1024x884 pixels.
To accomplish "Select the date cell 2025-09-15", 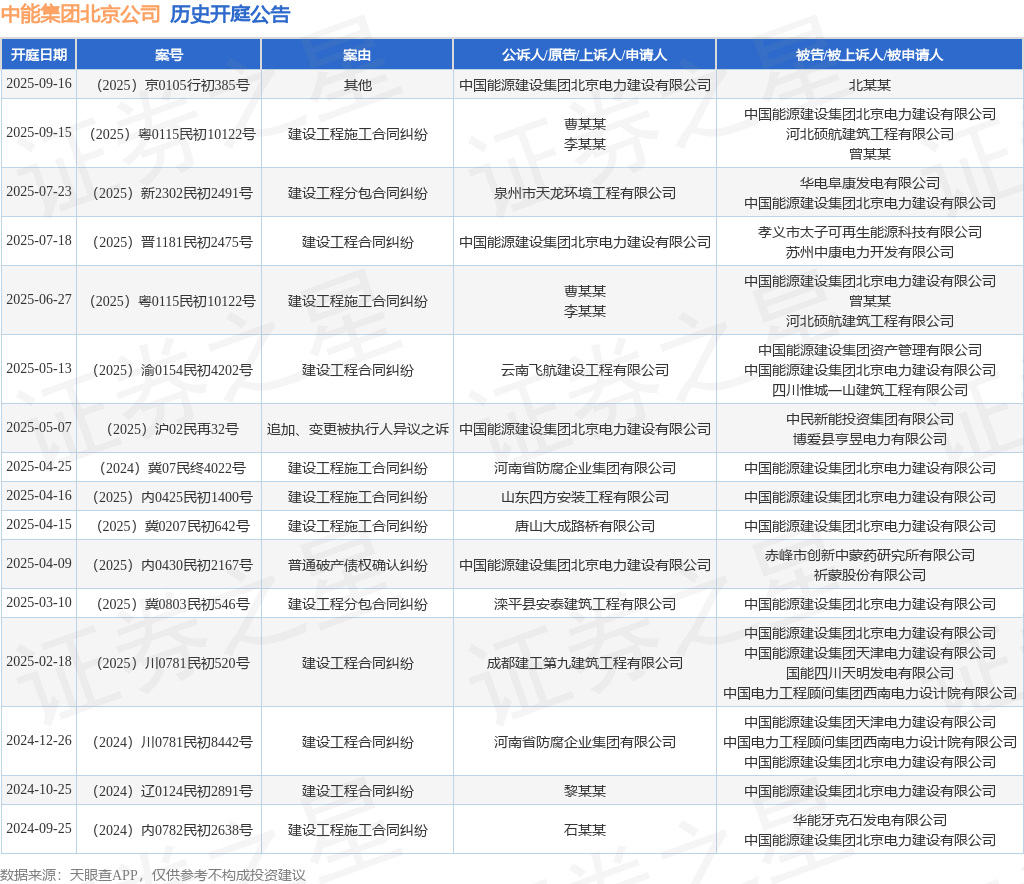I will [x=39, y=133].
